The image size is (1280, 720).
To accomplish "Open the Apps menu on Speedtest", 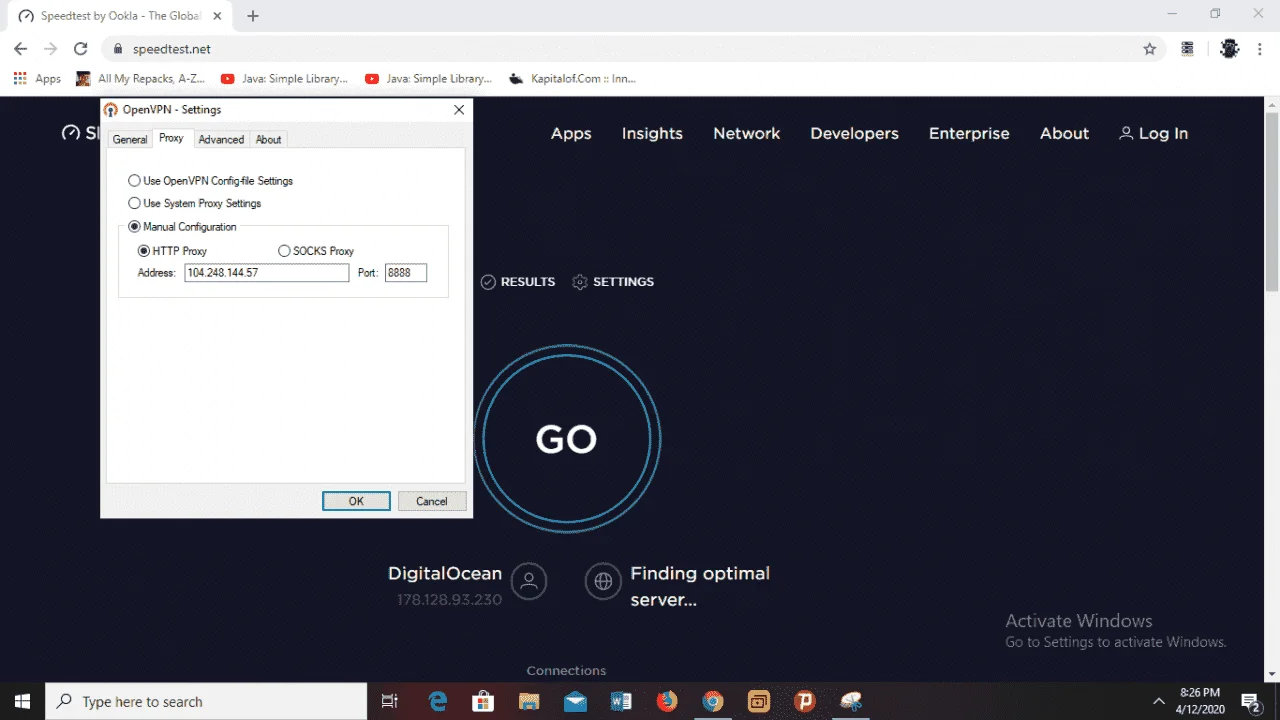I will point(571,133).
